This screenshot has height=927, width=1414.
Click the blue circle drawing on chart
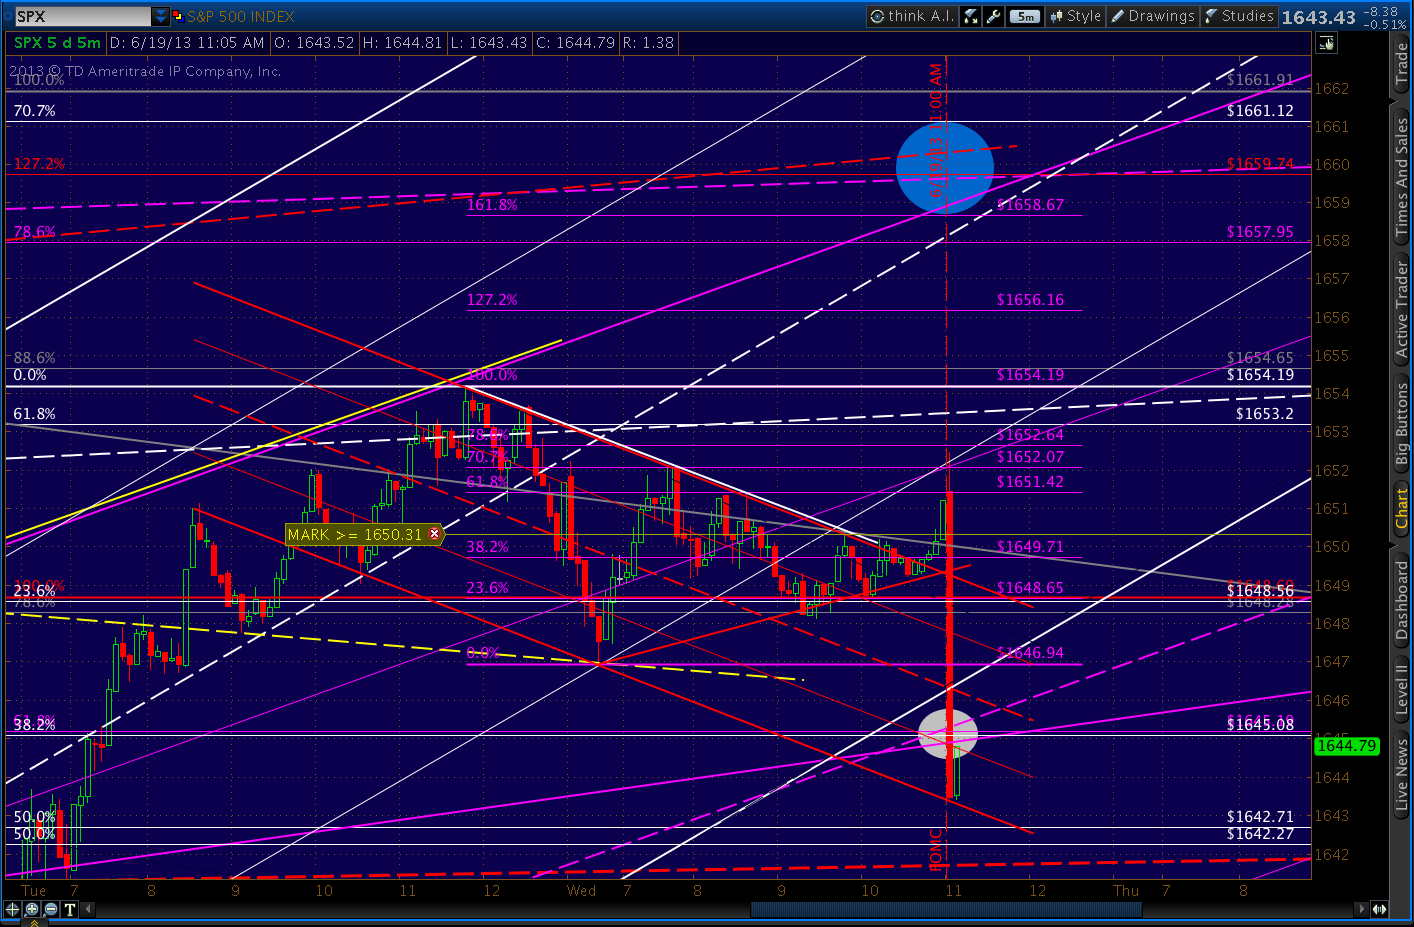point(945,168)
